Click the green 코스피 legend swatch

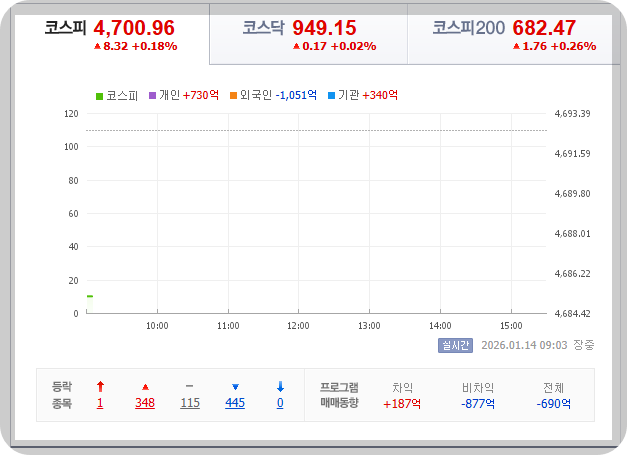tap(100, 96)
